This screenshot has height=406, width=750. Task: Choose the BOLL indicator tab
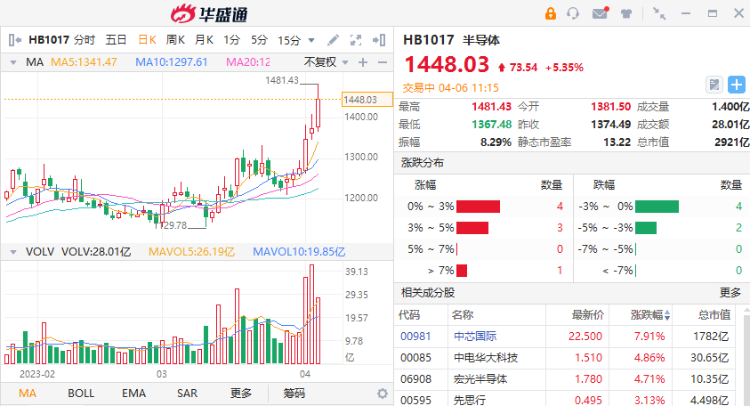[x=81, y=393]
